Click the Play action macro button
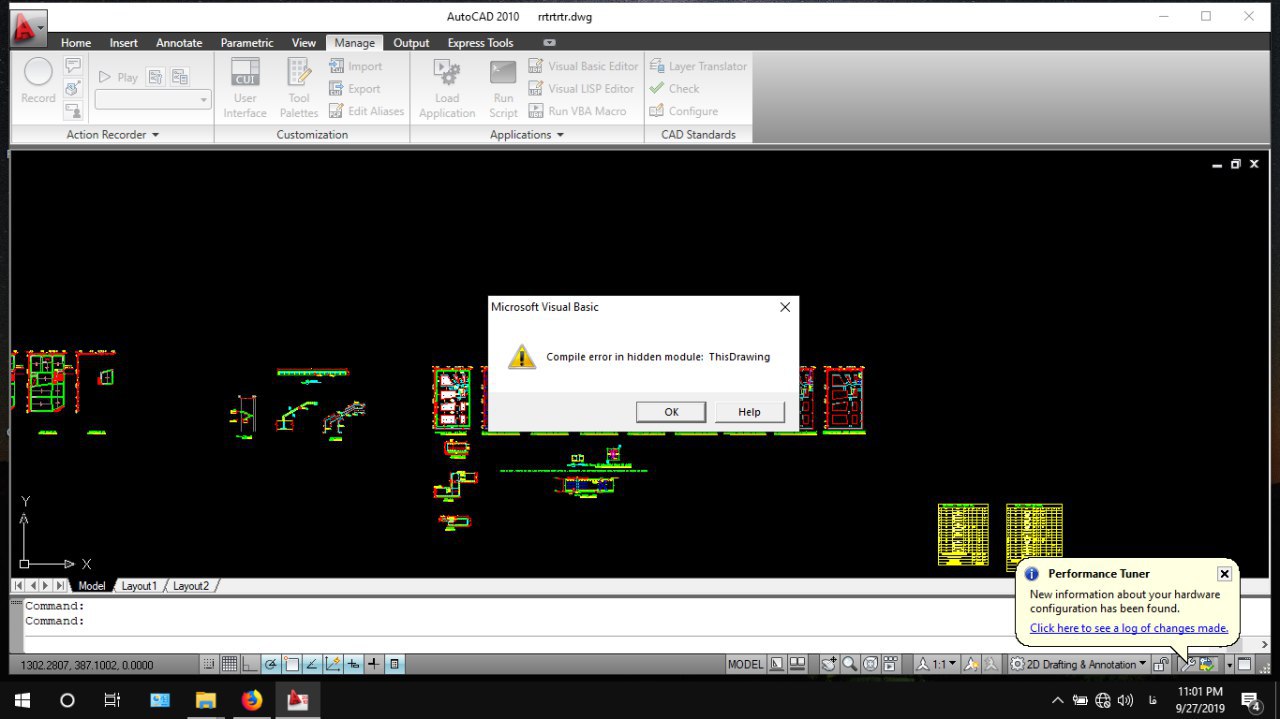Screen dimensions: 1280x719 coord(119,77)
